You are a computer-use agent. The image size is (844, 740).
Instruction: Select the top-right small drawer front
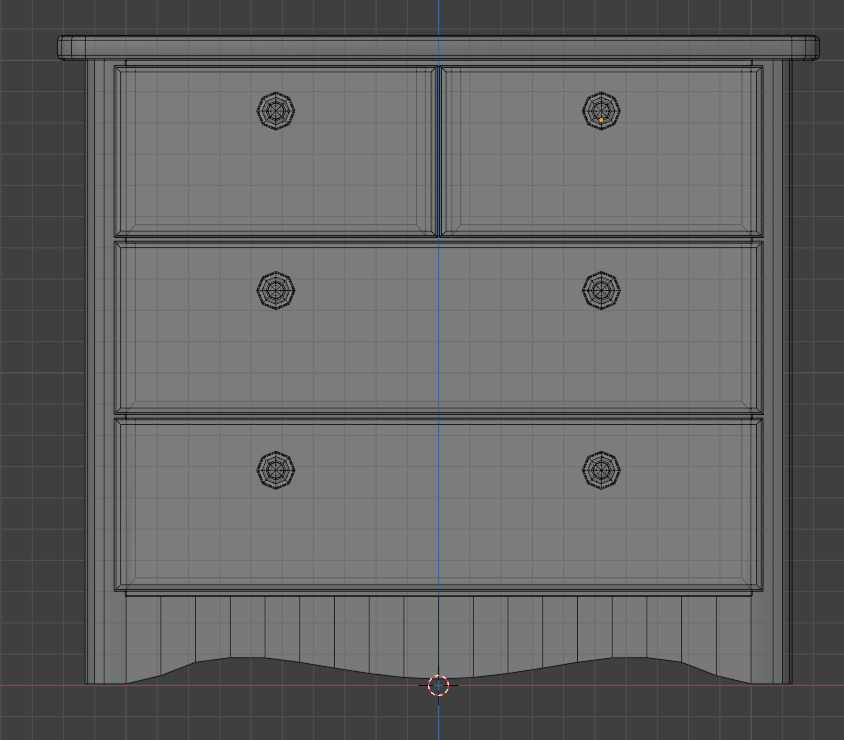pos(601,151)
